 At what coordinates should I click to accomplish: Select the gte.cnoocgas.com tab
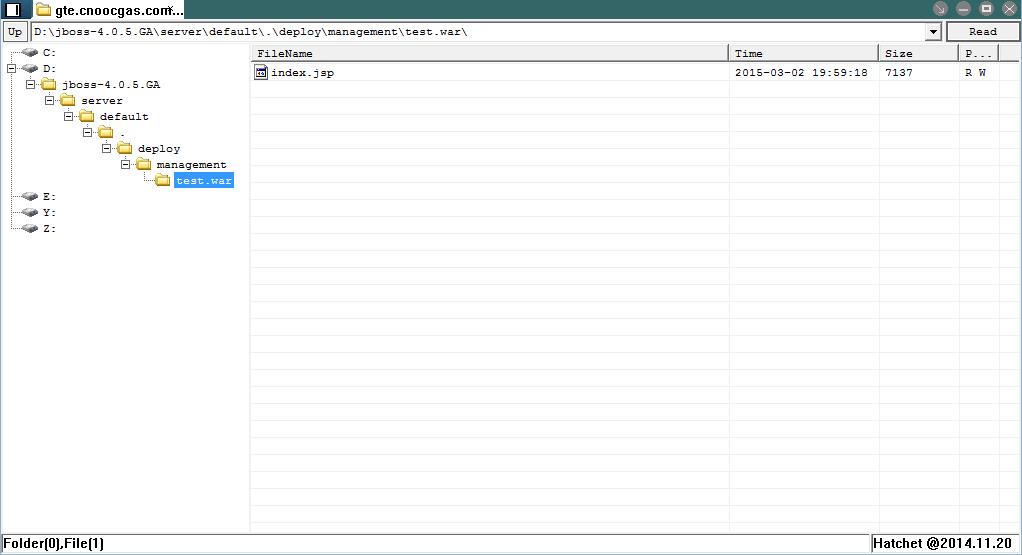pyautogui.click(x=110, y=10)
